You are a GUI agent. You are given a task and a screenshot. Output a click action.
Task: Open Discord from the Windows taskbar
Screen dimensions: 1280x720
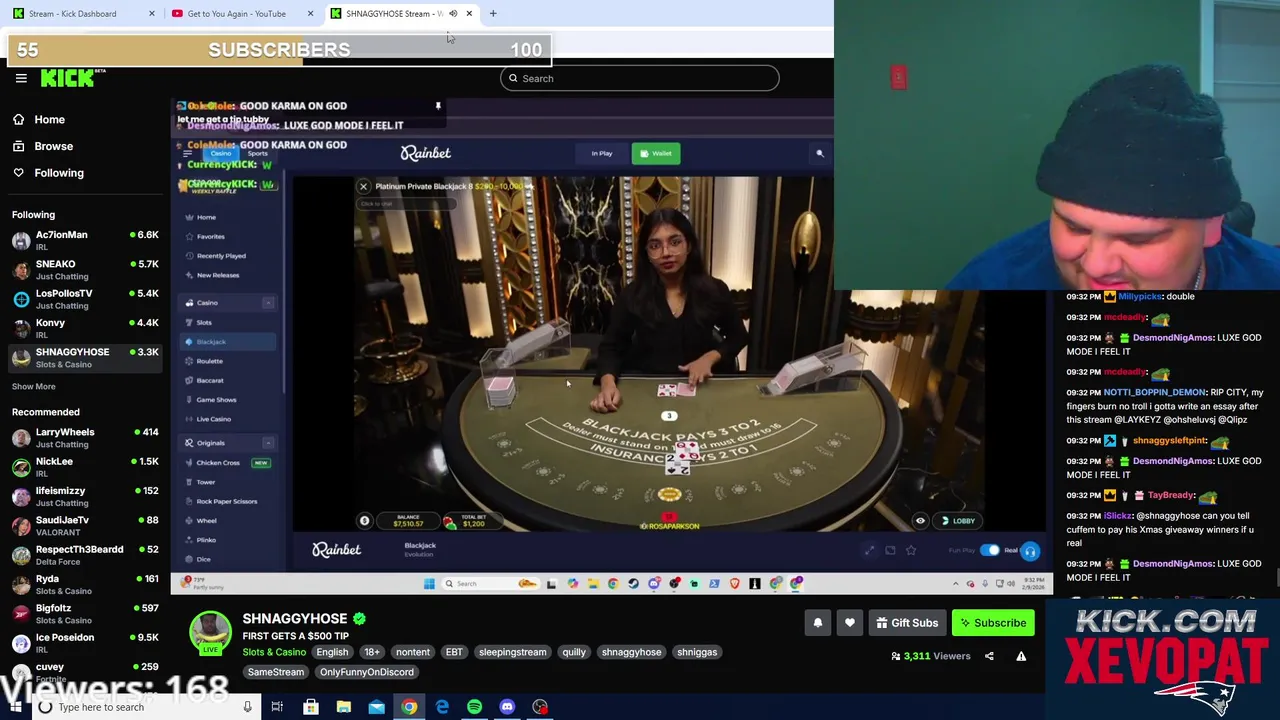(x=507, y=707)
